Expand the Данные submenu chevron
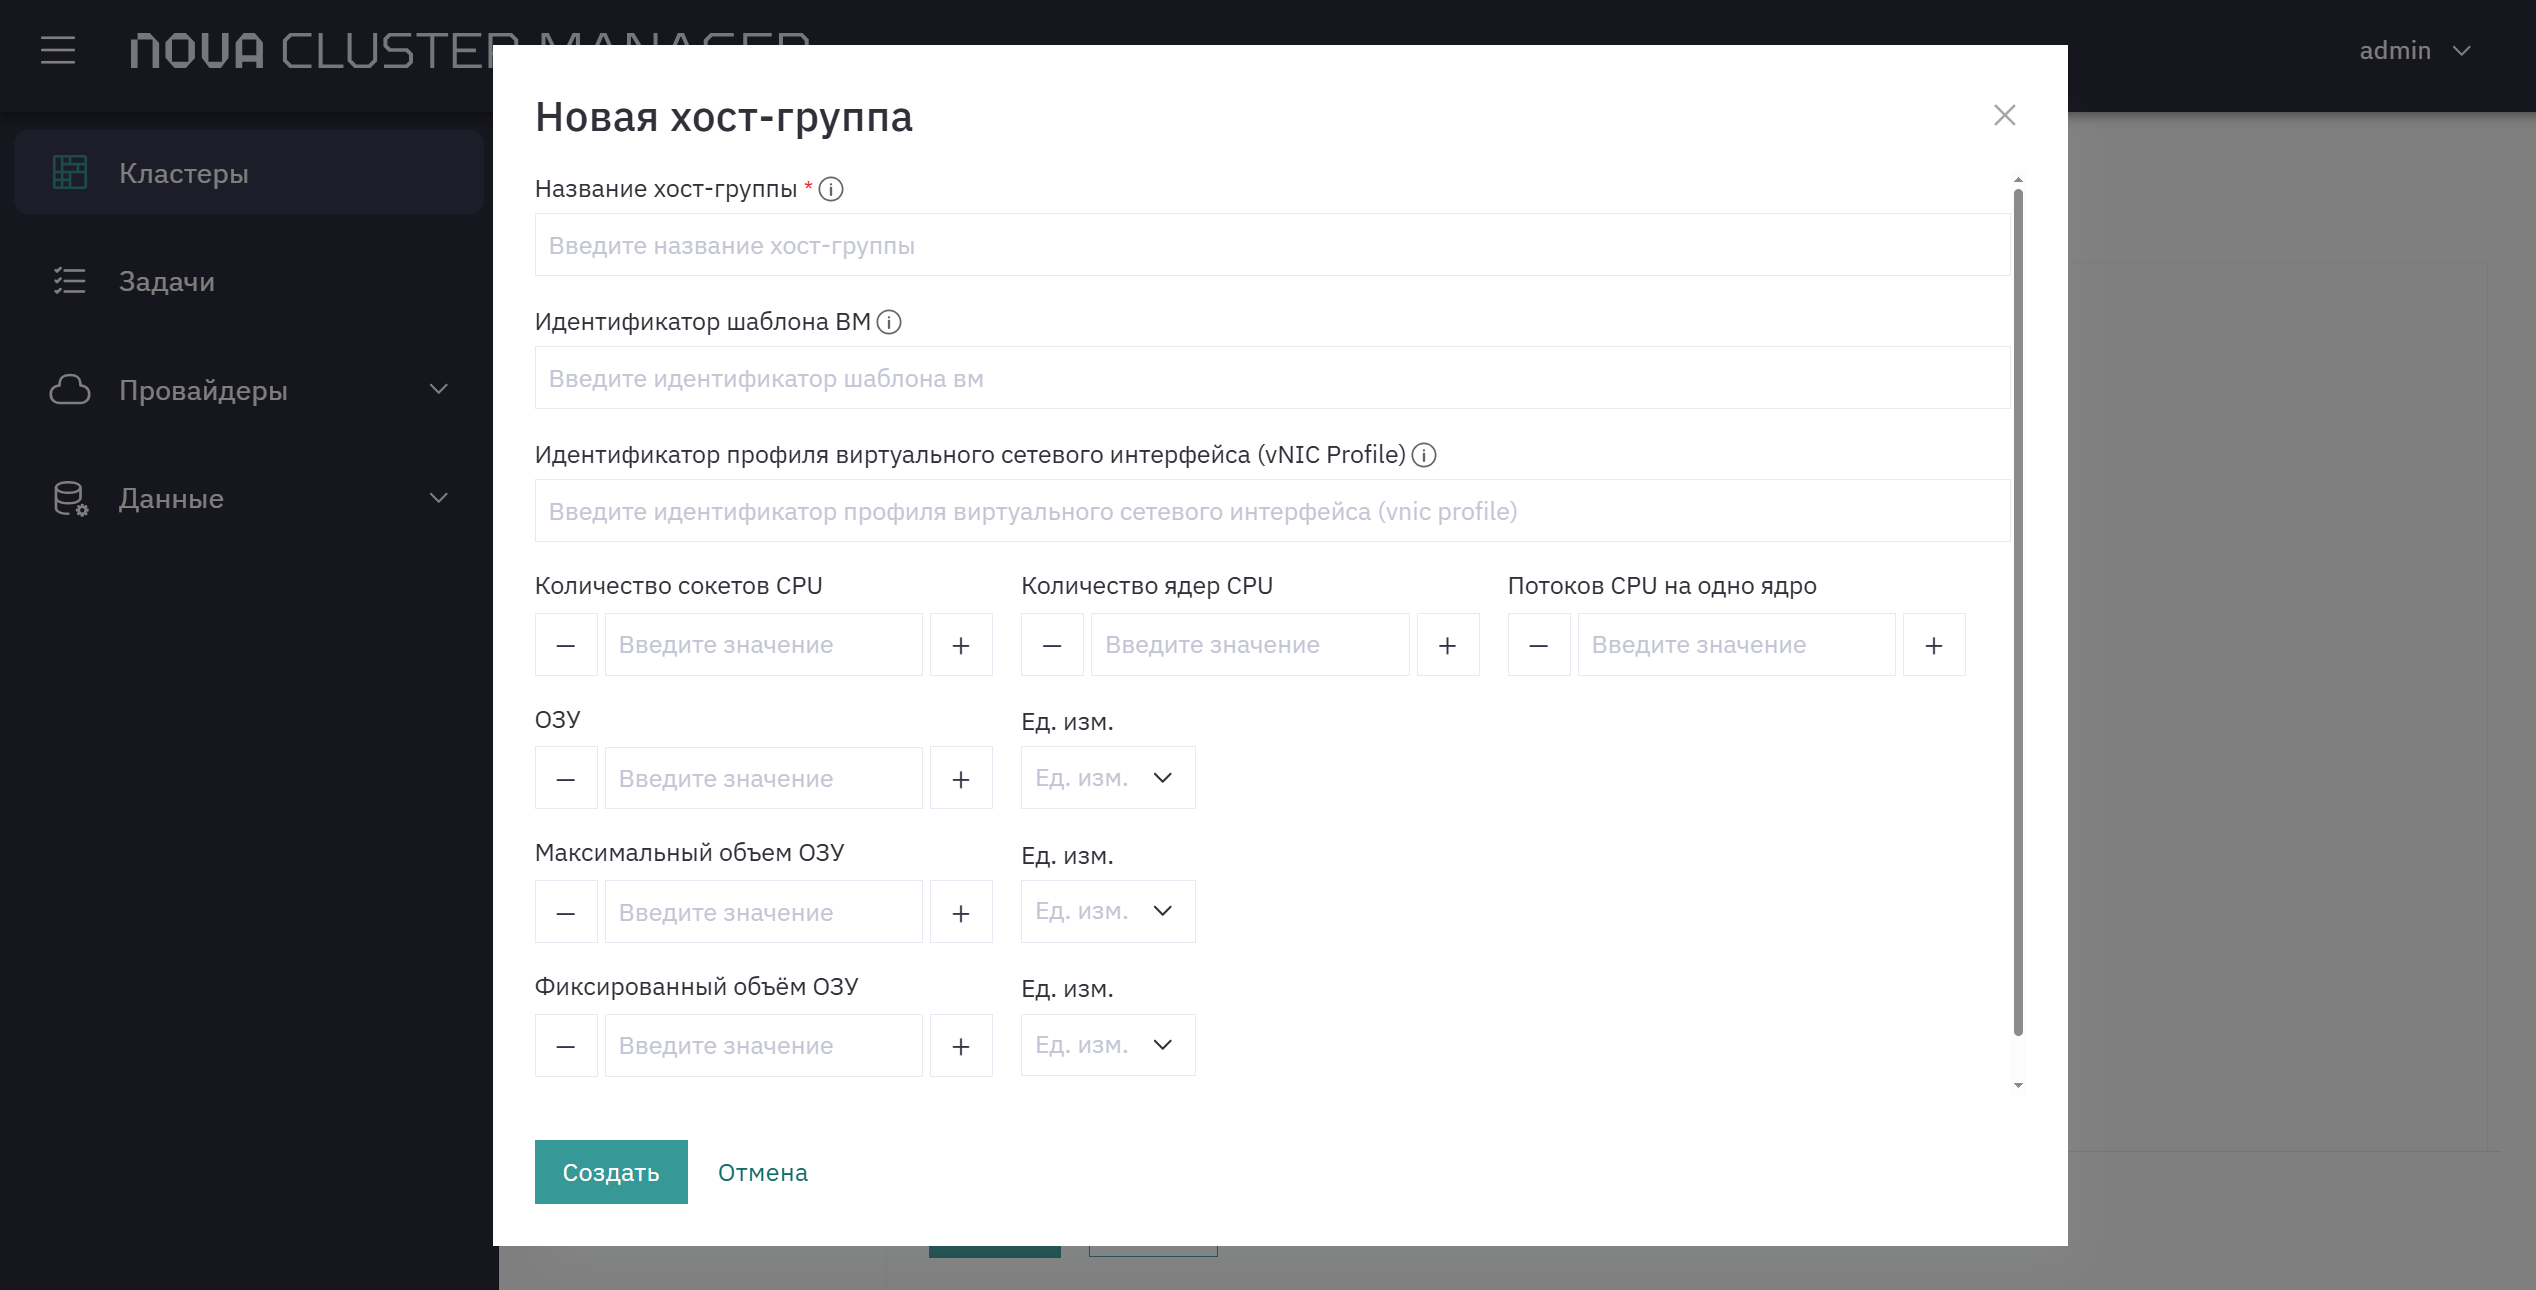Viewport: 2536px width, 1290px height. (438, 498)
